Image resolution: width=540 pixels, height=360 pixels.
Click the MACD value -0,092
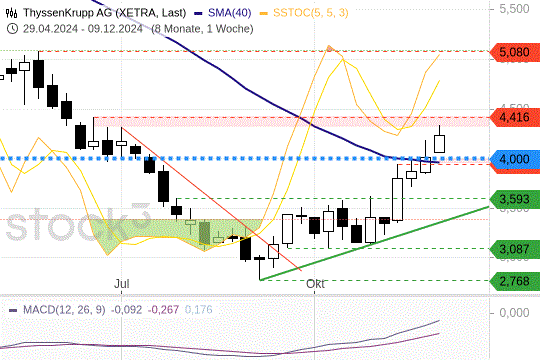click(126, 310)
